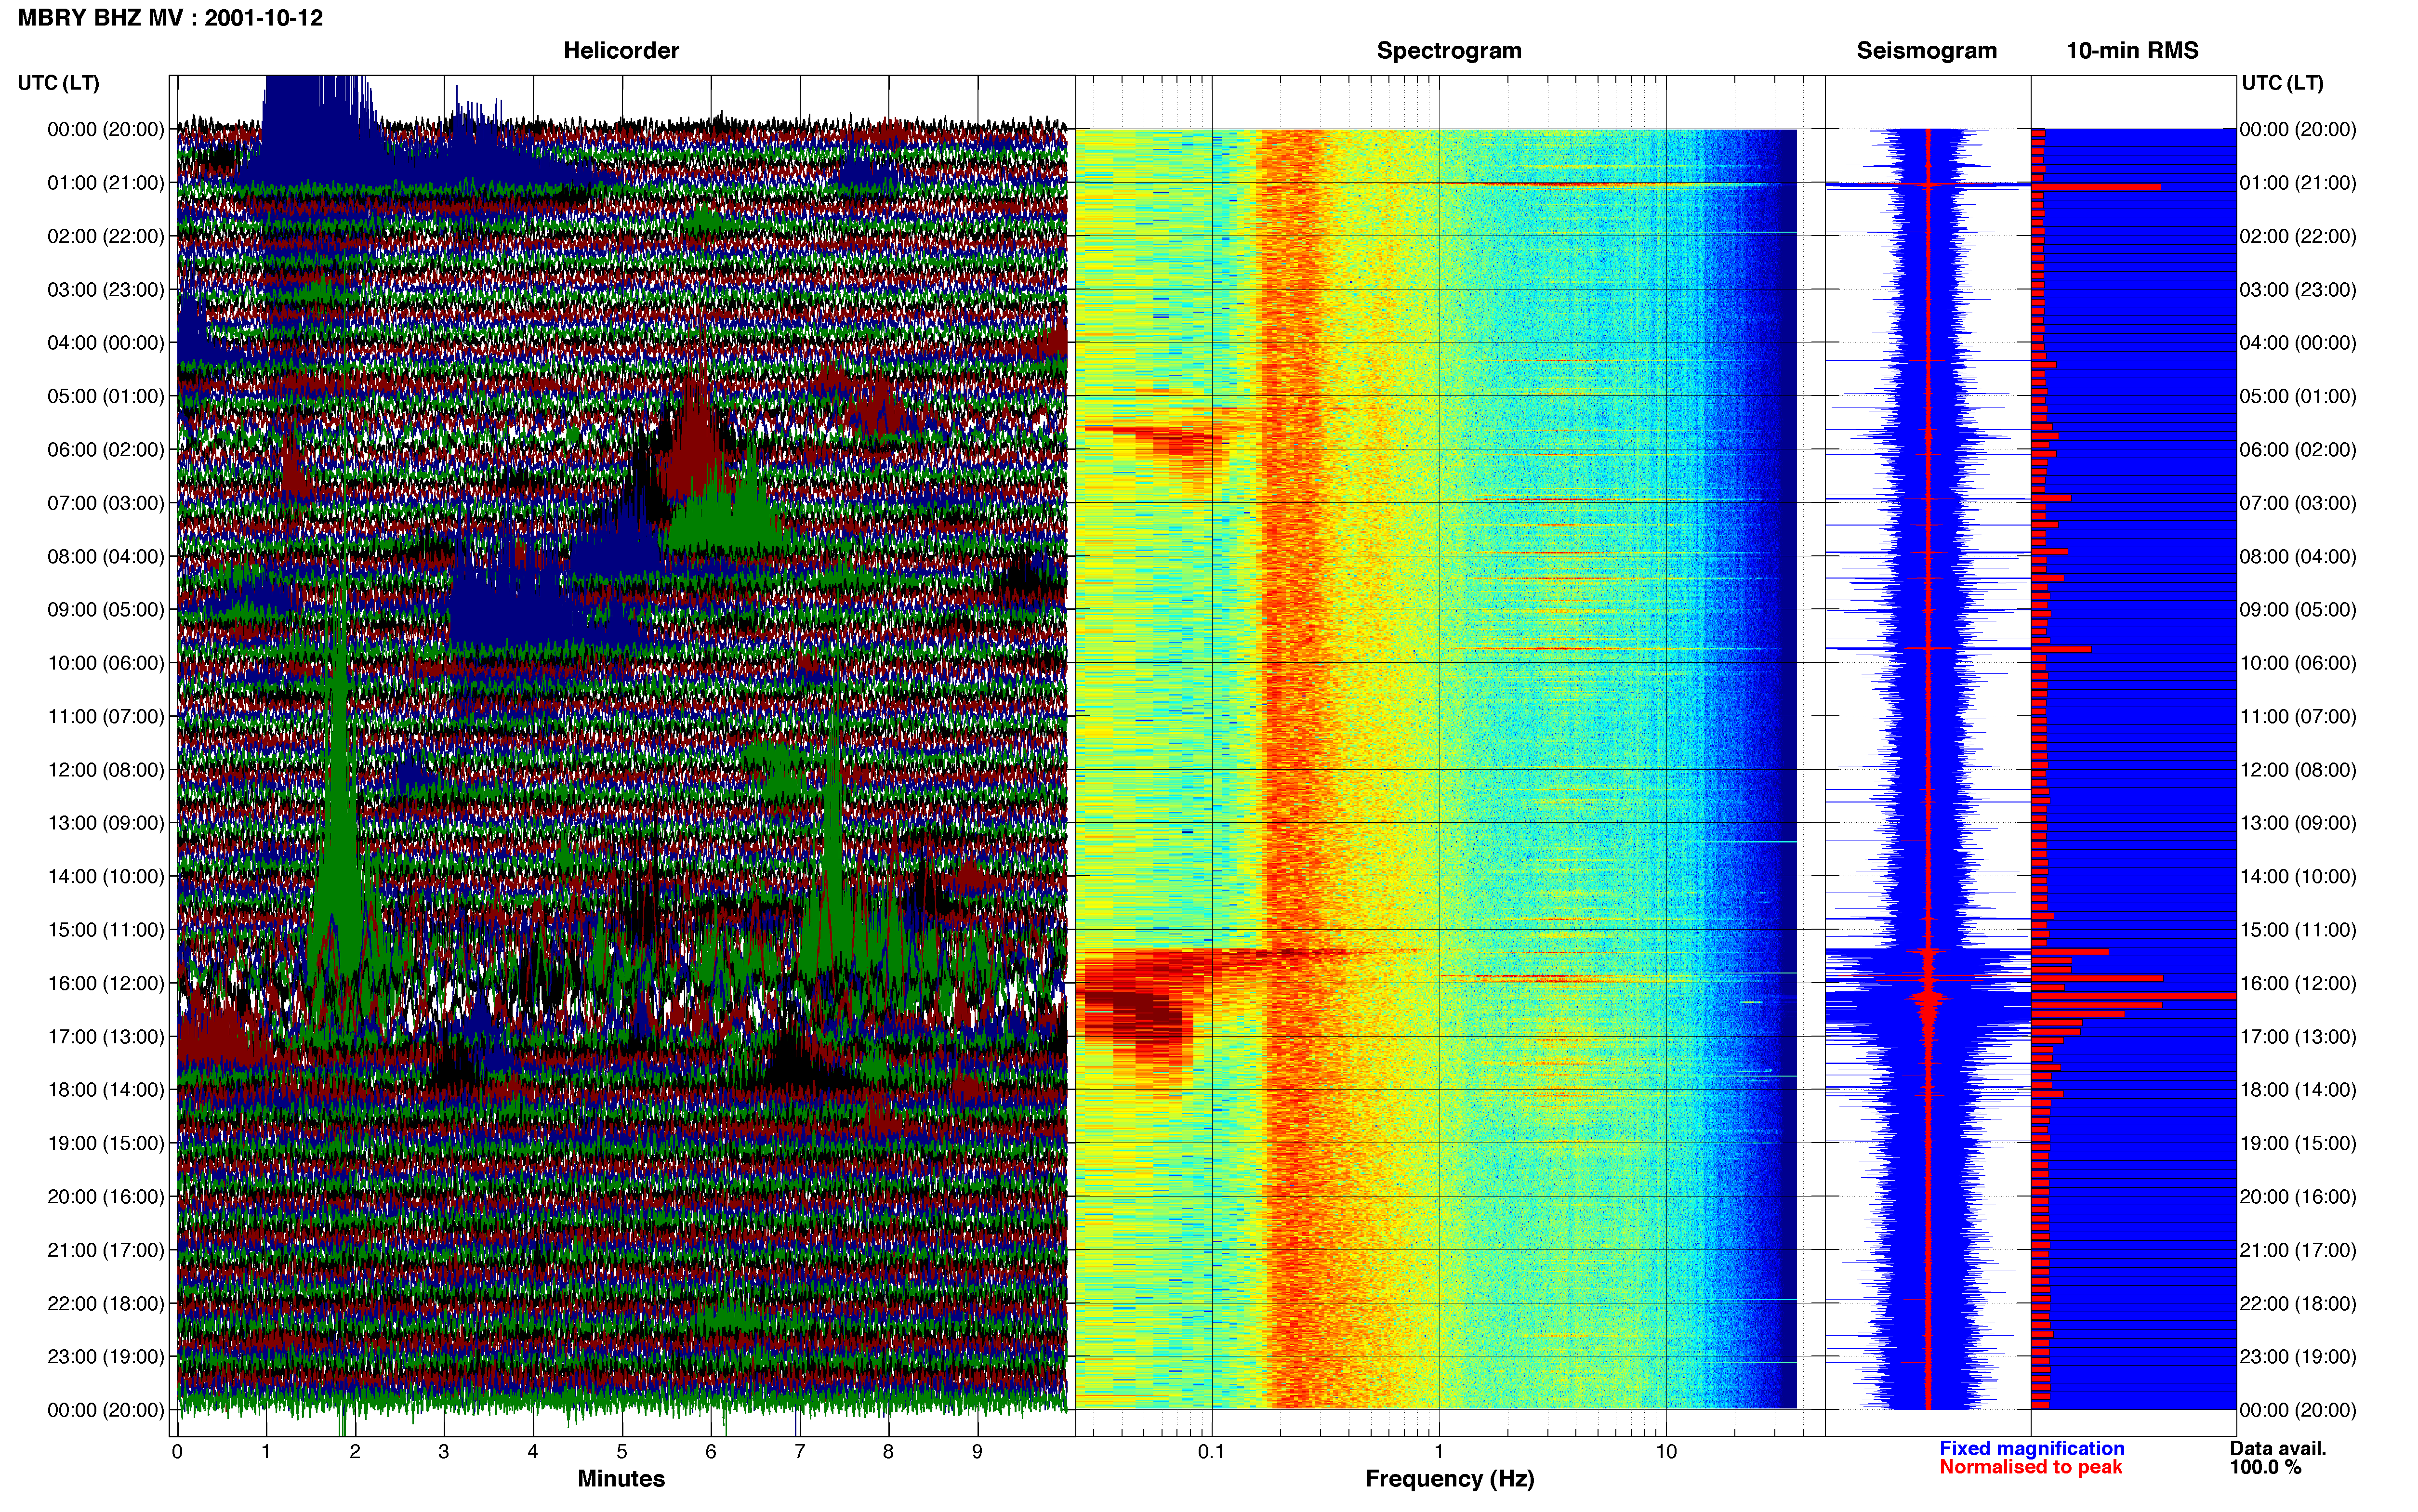The height and width of the screenshot is (1512, 2418).
Task: Click right-side time label 10:00 (06:00)
Action: coord(2298,663)
